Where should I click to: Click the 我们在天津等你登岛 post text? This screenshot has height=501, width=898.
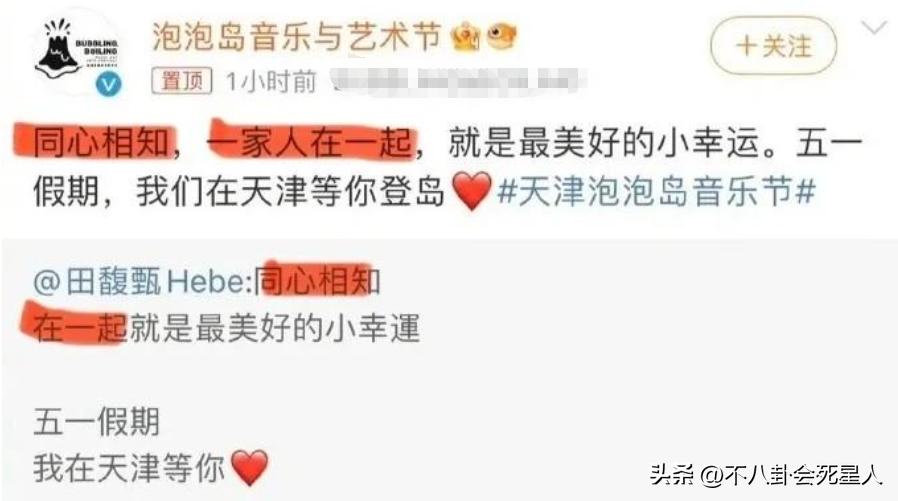[290, 191]
